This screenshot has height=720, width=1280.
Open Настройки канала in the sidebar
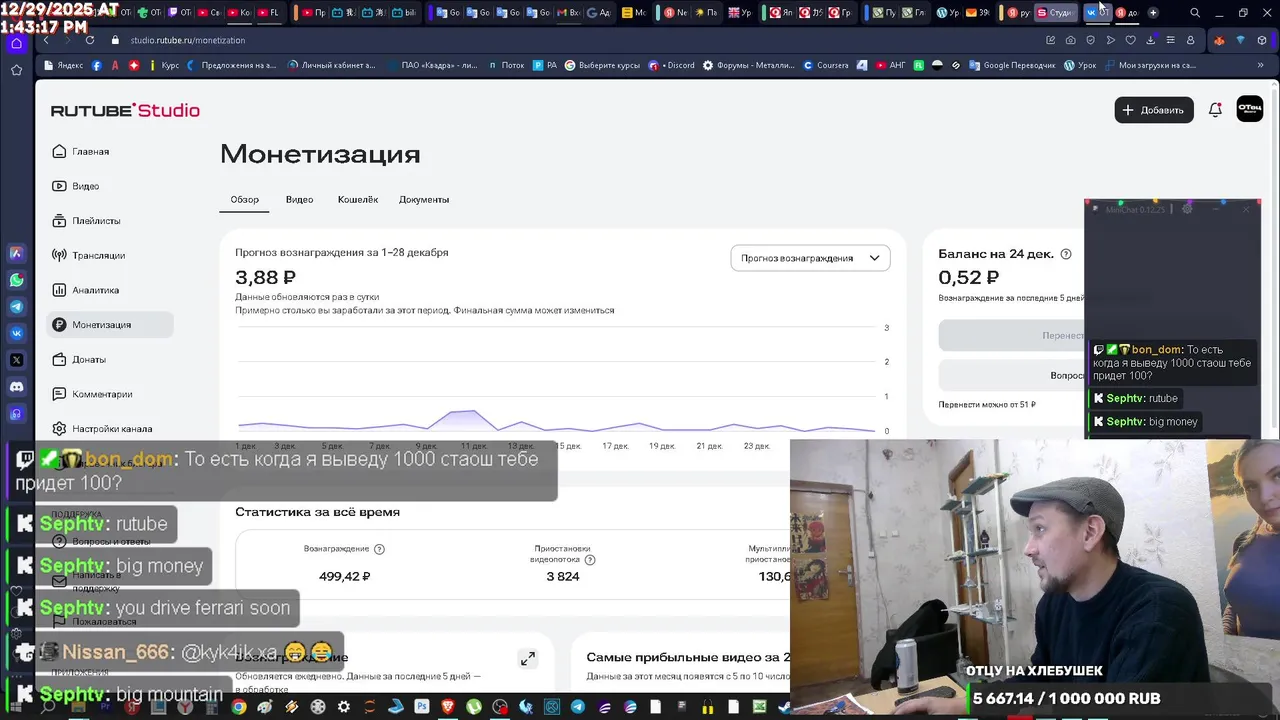click(112, 429)
